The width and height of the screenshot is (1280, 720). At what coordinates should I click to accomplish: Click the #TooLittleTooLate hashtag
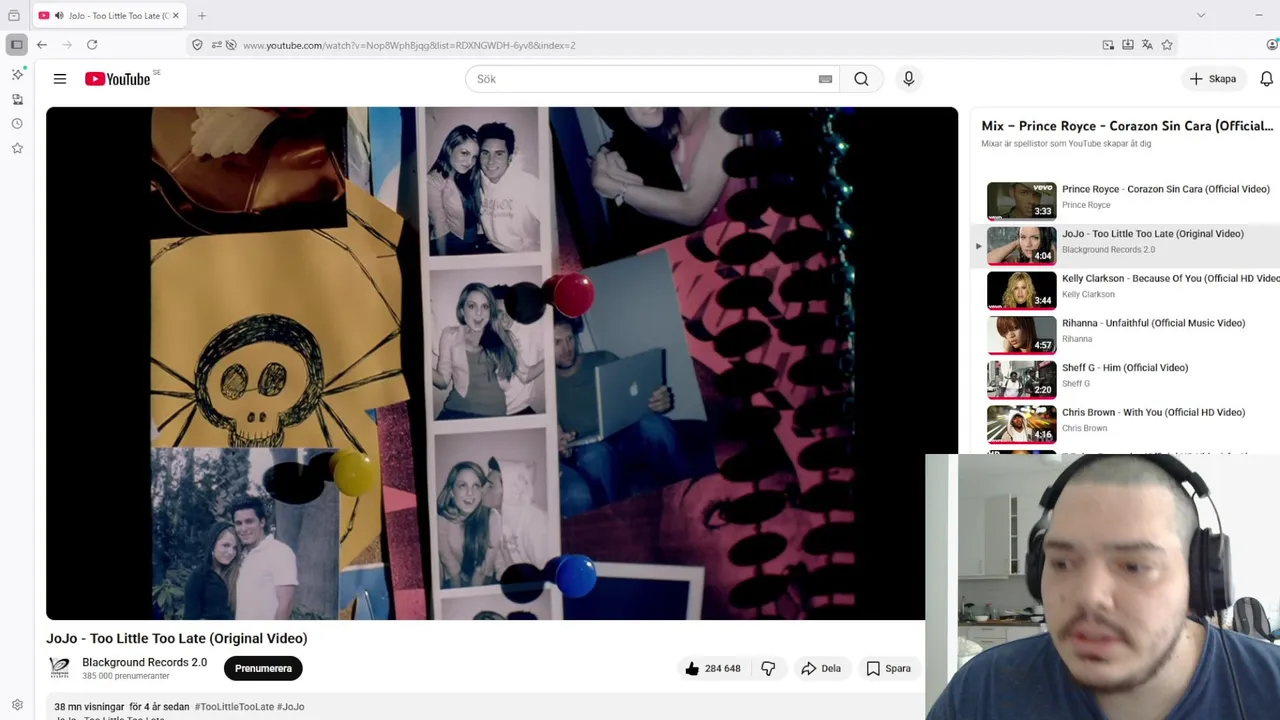[234, 707]
